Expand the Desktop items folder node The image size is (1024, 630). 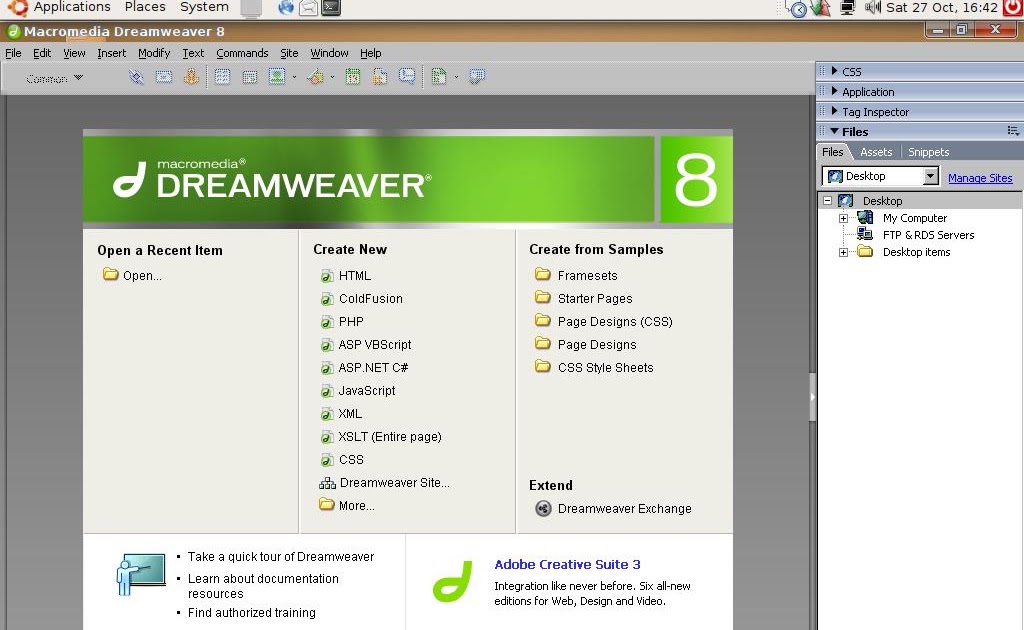844,252
